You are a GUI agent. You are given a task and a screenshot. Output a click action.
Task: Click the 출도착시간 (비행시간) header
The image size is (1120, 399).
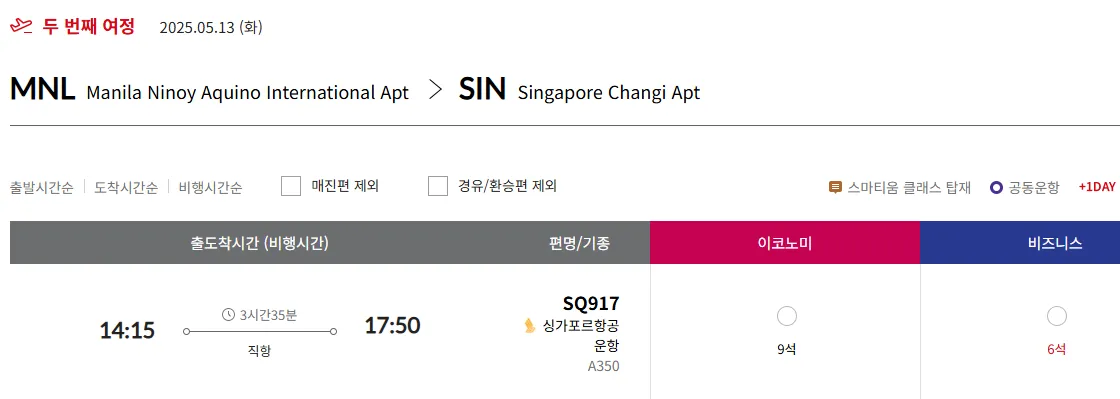[x=259, y=243]
